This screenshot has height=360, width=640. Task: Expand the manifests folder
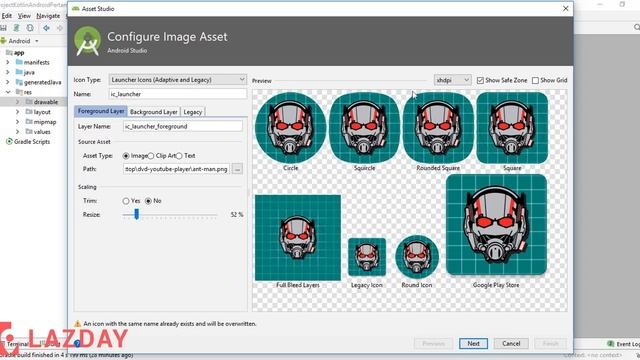click(8, 62)
